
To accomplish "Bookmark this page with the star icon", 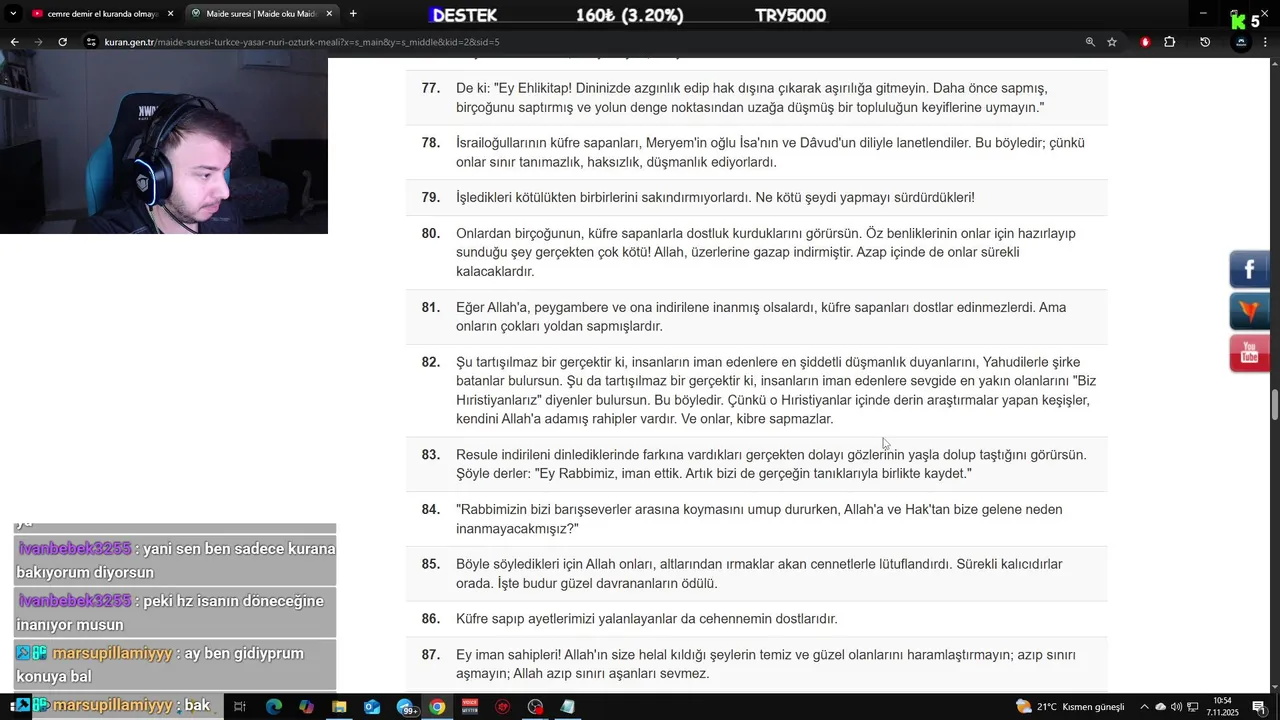I will pos(1112,42).
